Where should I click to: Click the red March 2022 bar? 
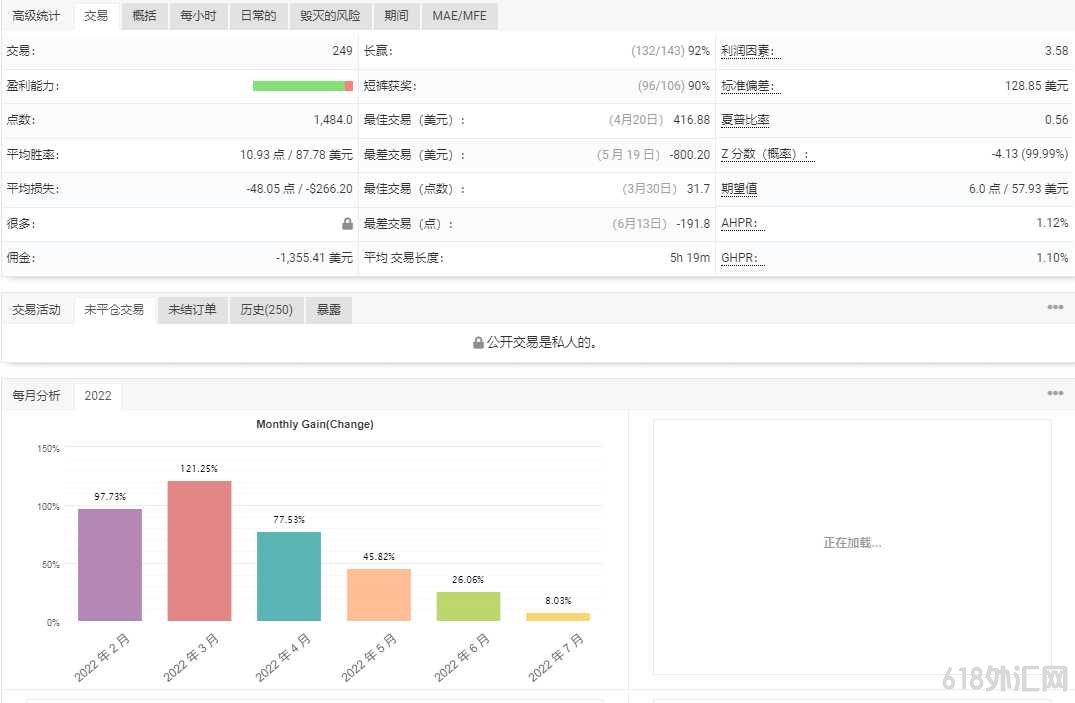pyautogui.click(x=199, y=551)
